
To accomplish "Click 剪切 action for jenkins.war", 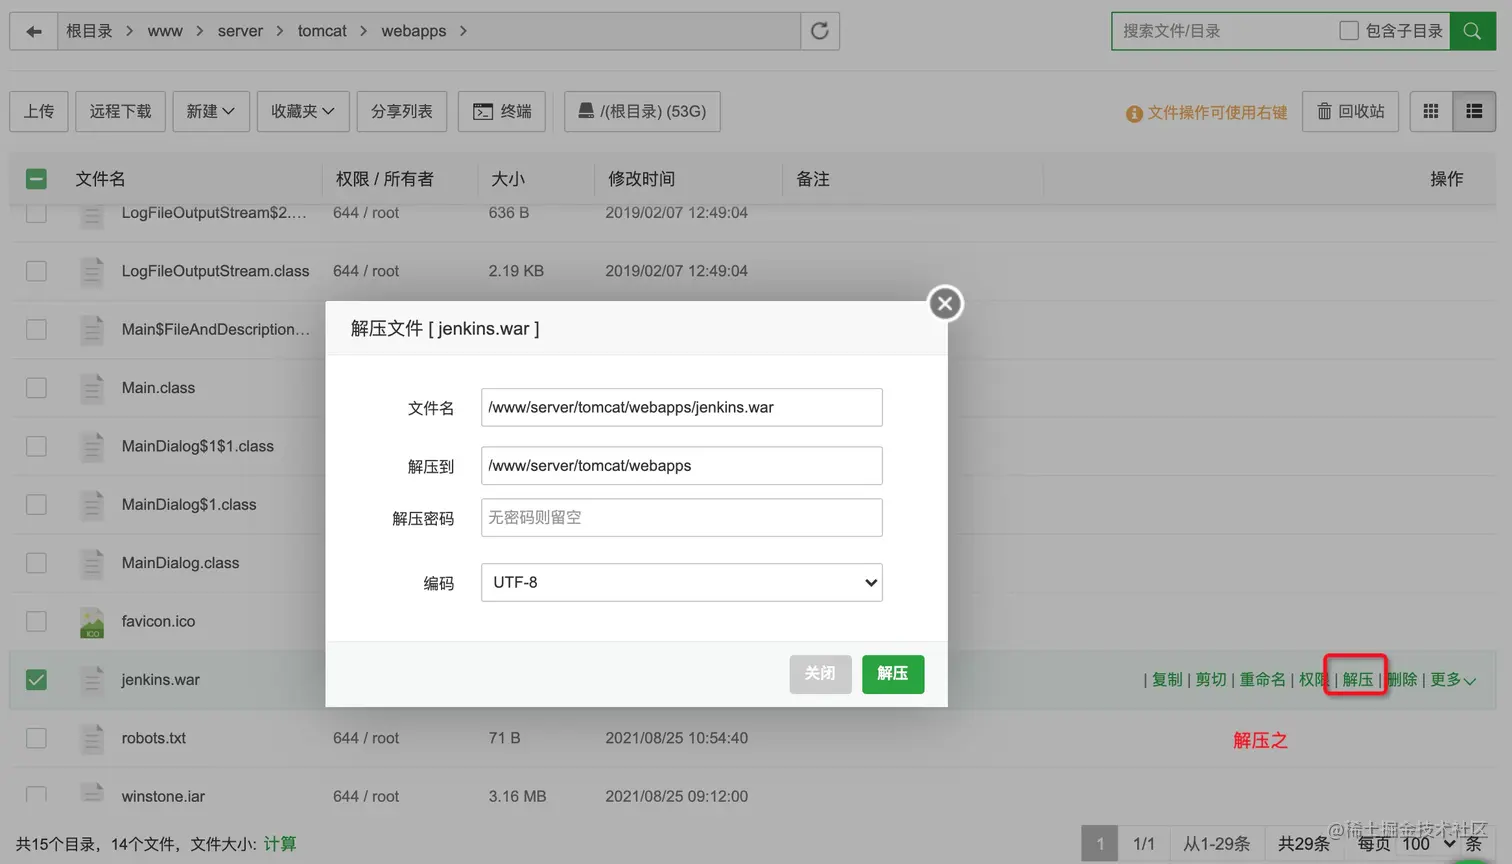I will (1211, 680).
